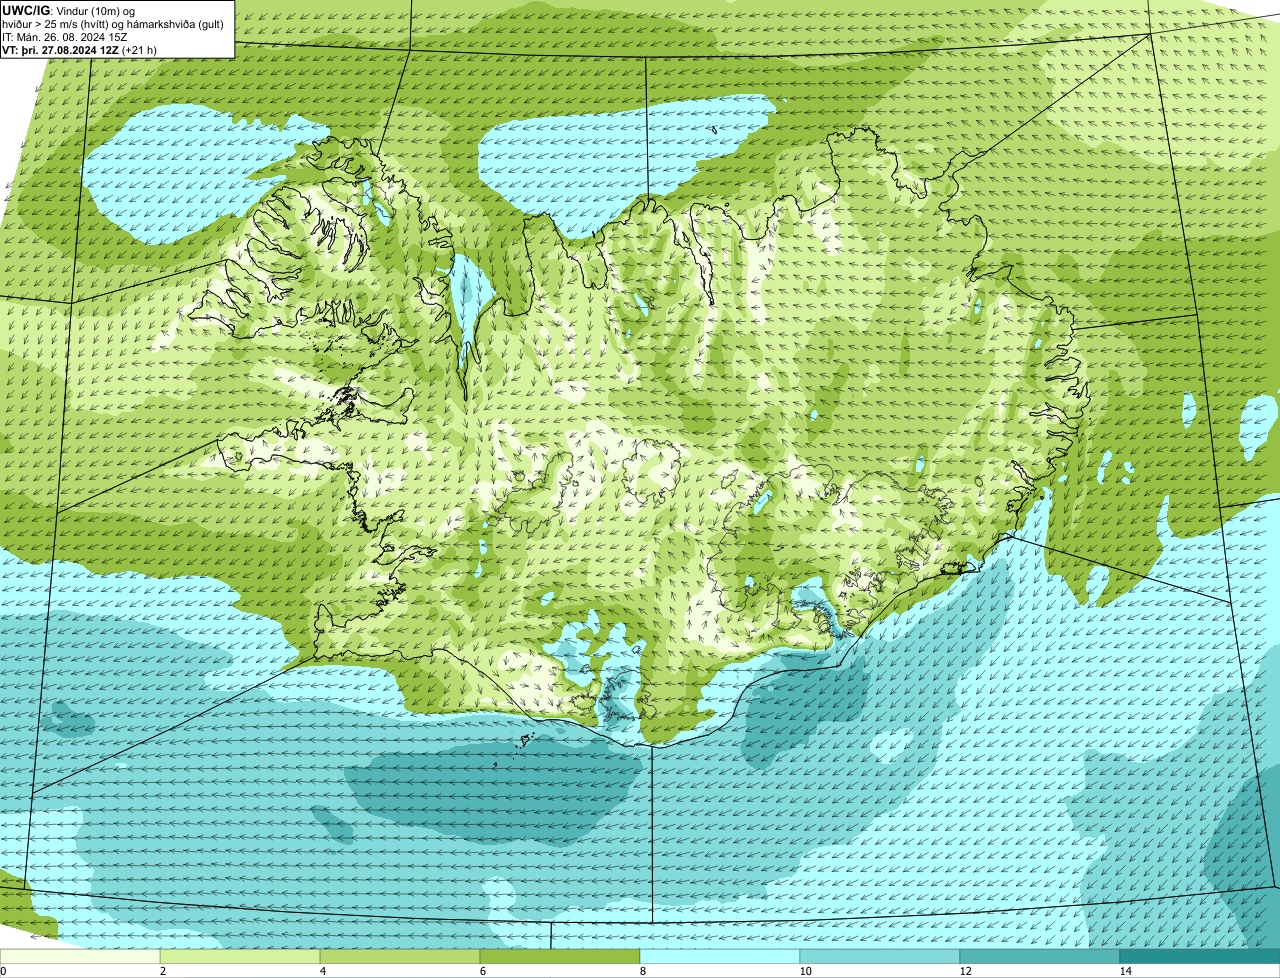This screenshot has height=978, width=1280.
Task: Click the 'VT: þri. 27.08.2024 12Z (+21 h)' line
Action: coord(80,49)
